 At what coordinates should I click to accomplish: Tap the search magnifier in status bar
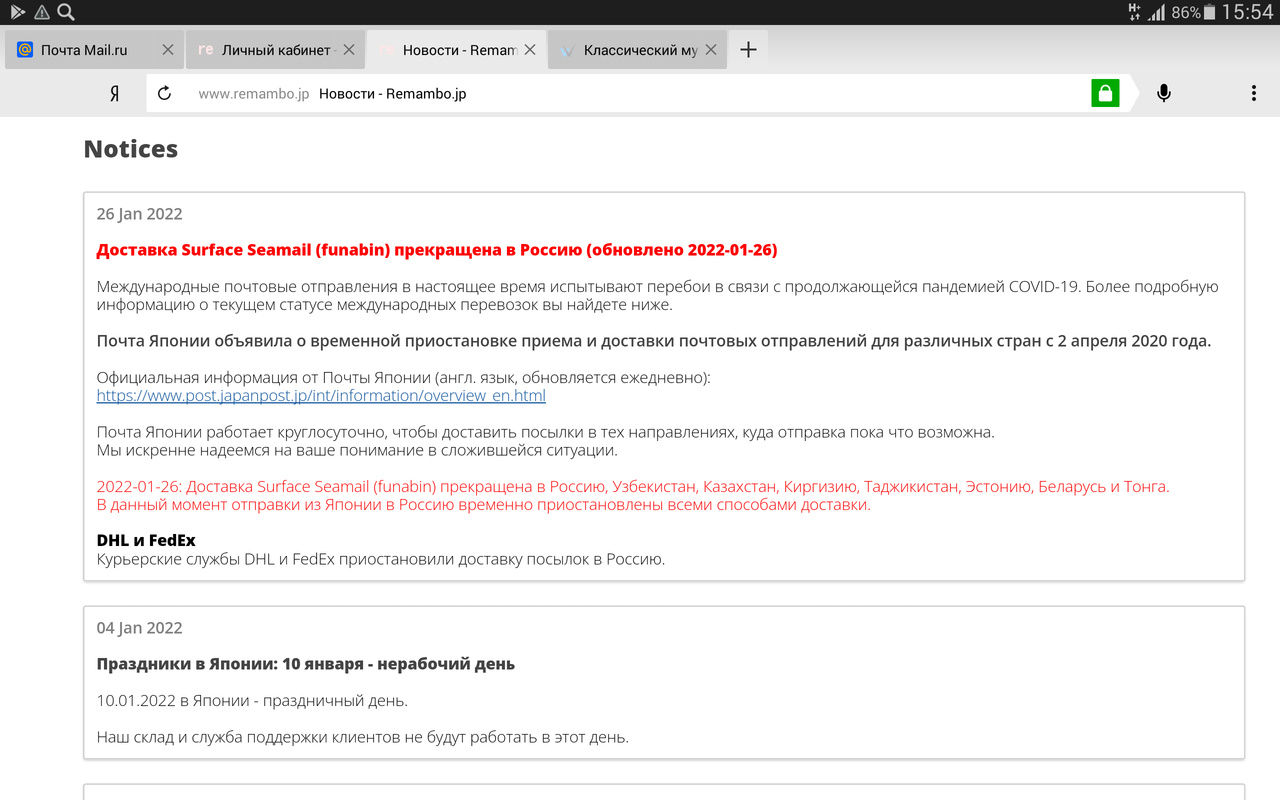[x=66, y=12]
